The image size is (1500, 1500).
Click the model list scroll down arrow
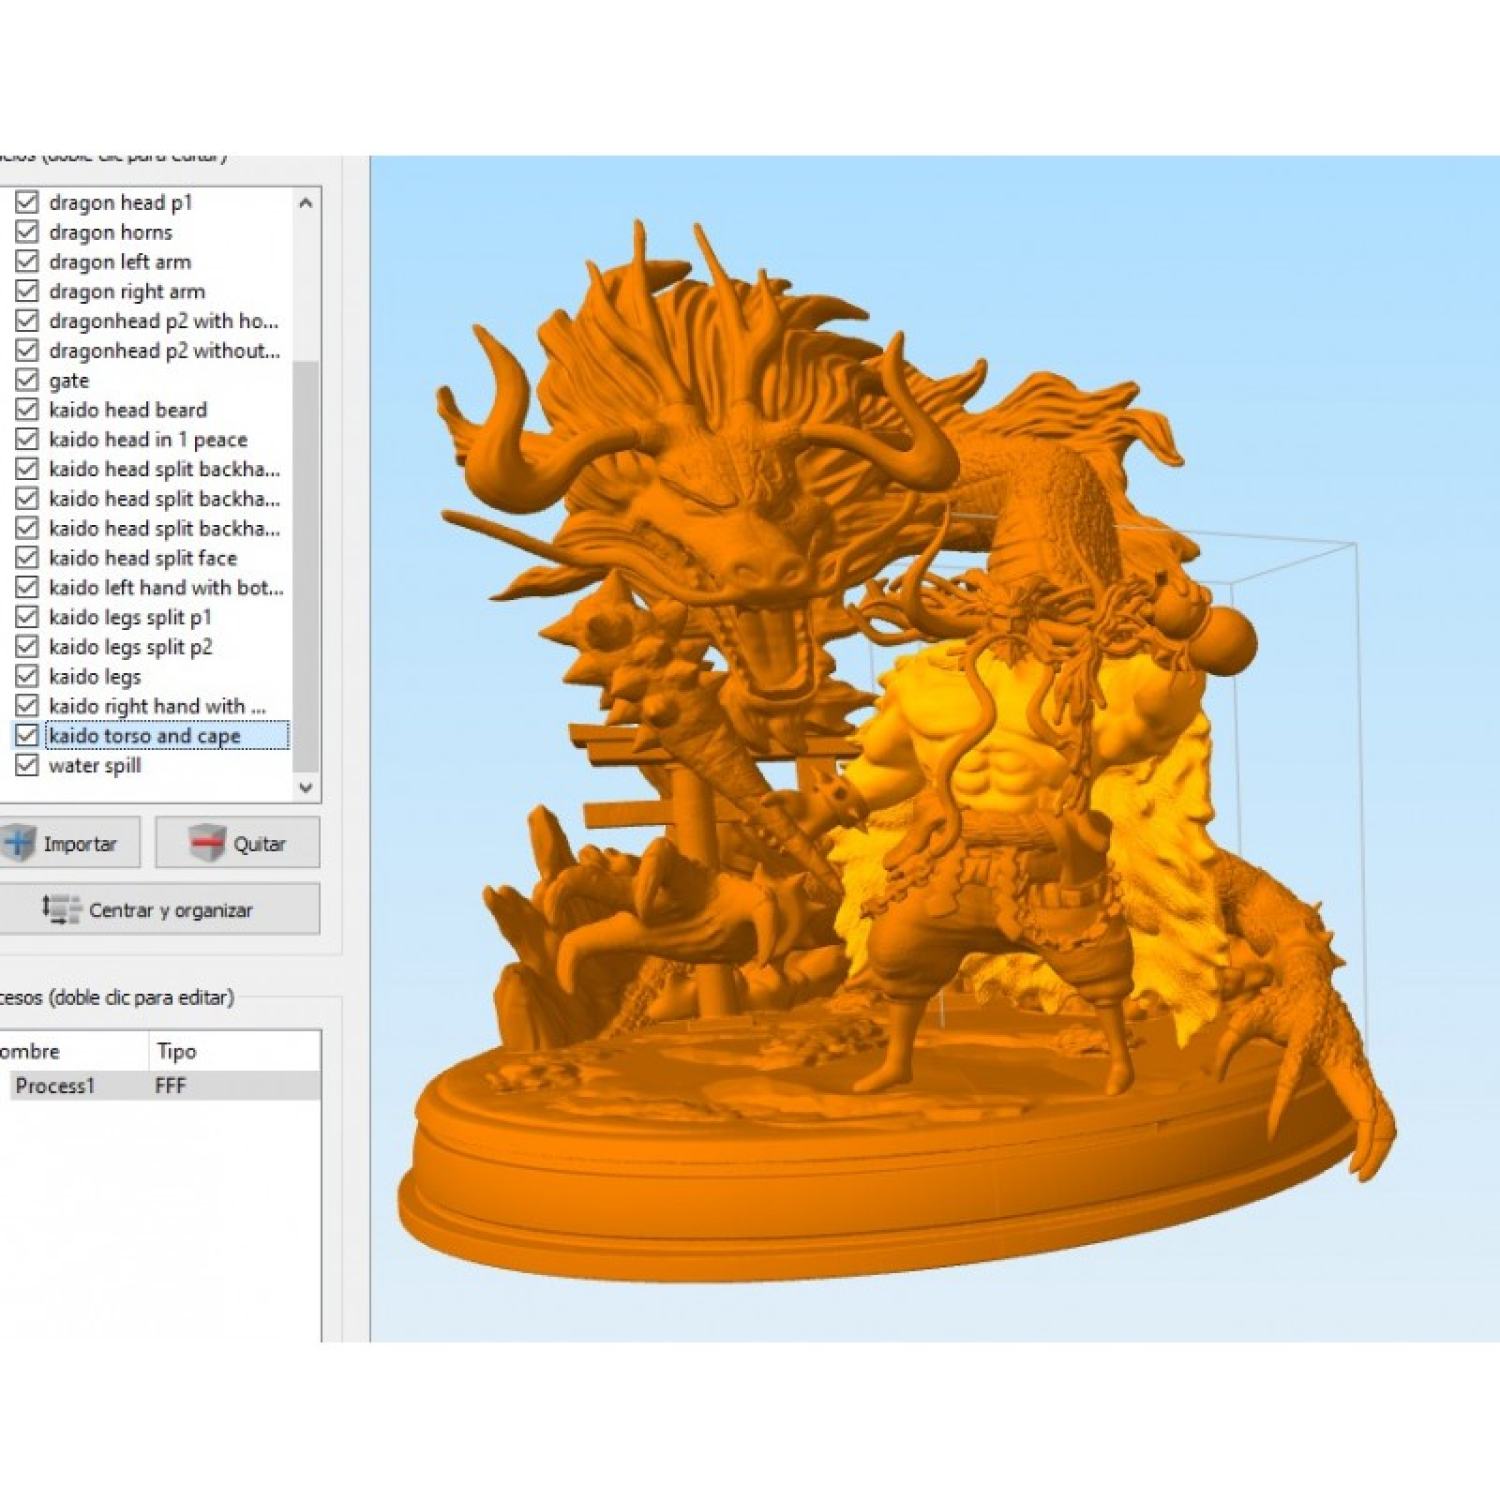tap(306, 787)
